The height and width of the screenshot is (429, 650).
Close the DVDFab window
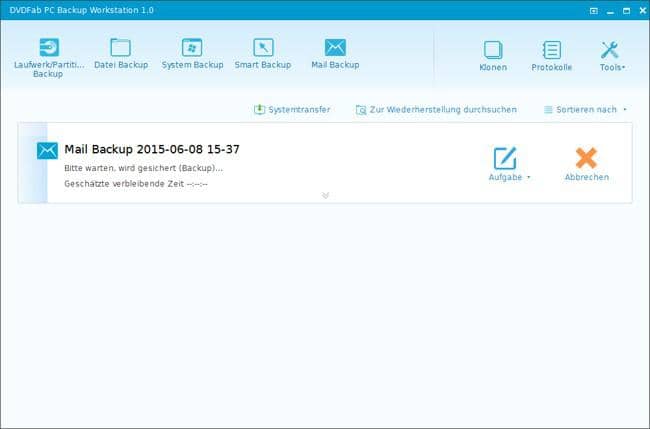(x=643, y=11)
